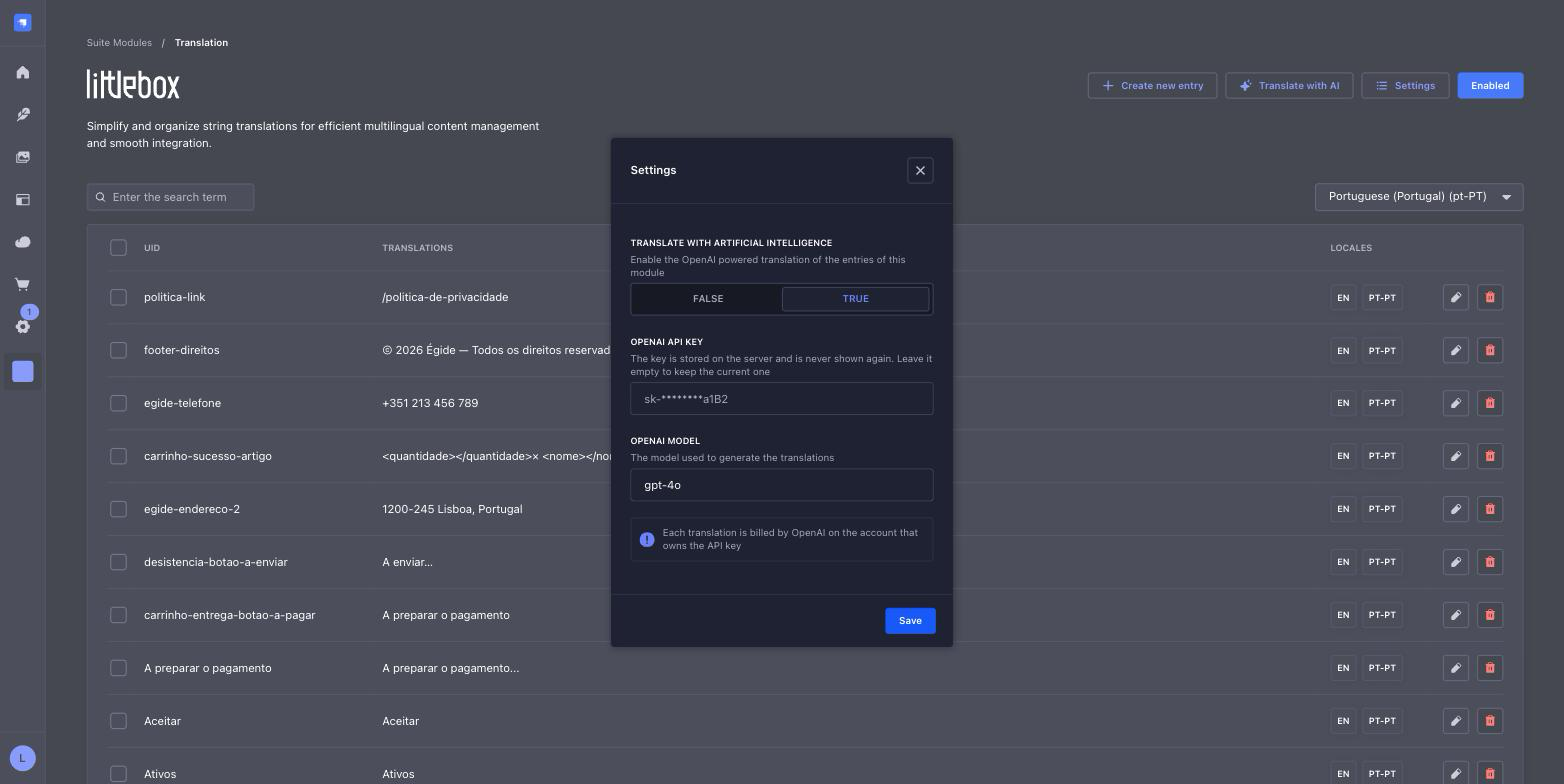The width and height of the screenshot is (1564, 784).
Task: Open the gear icon with notification badge
Action: 23,326
